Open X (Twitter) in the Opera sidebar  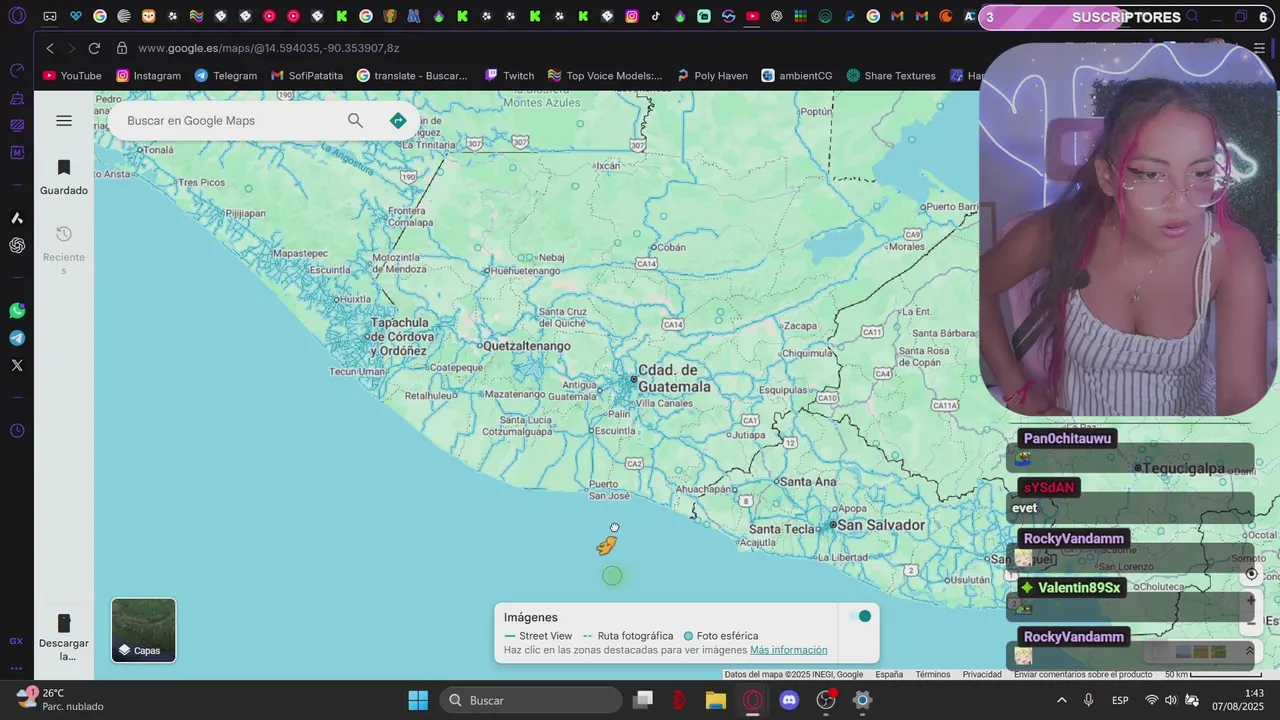(17, 365)
